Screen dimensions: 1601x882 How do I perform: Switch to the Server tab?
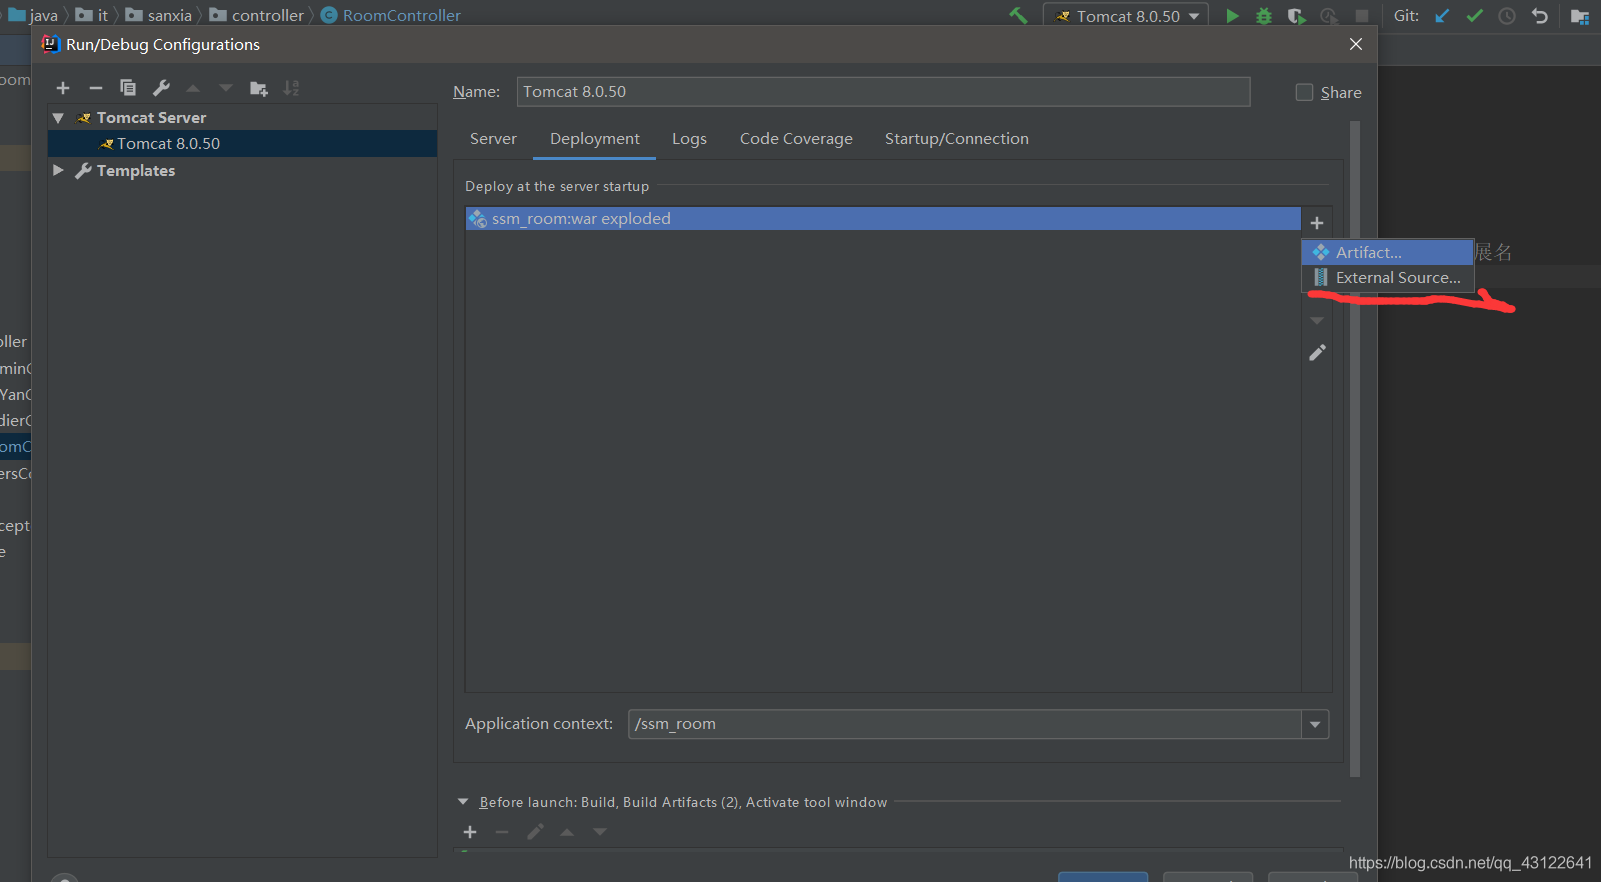493,139
